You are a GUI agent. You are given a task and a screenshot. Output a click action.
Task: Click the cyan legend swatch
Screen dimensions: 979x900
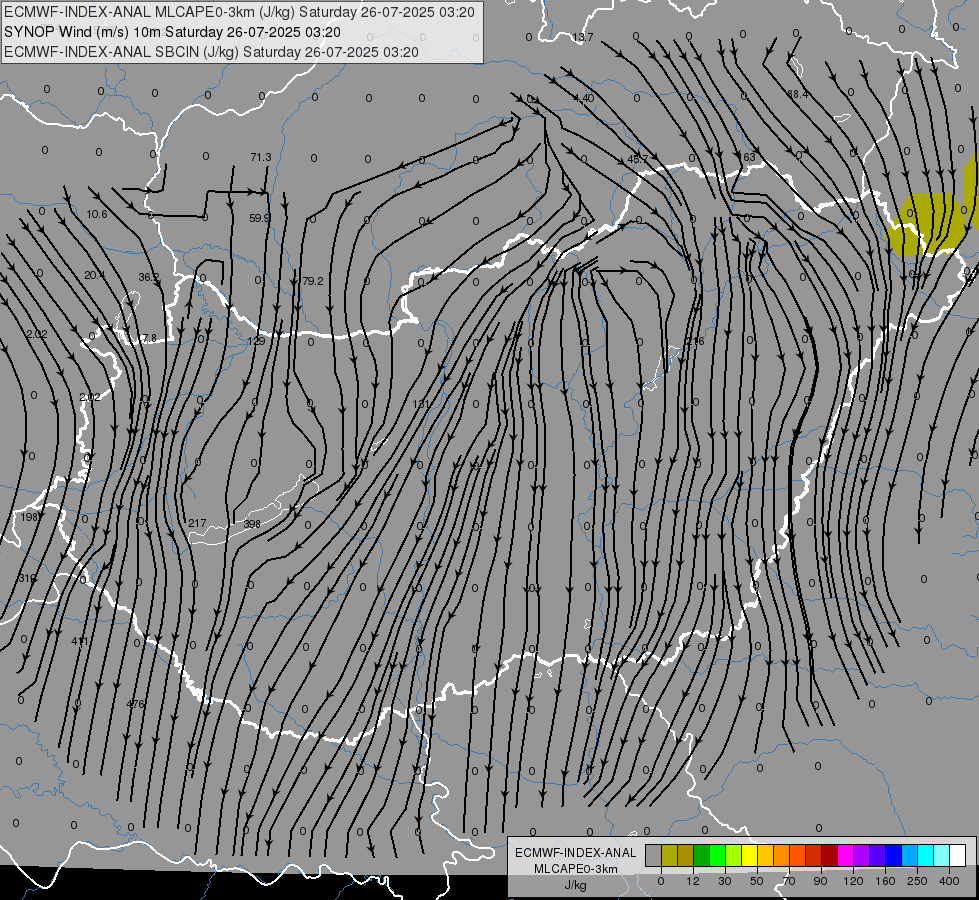(x=926, y=855)
